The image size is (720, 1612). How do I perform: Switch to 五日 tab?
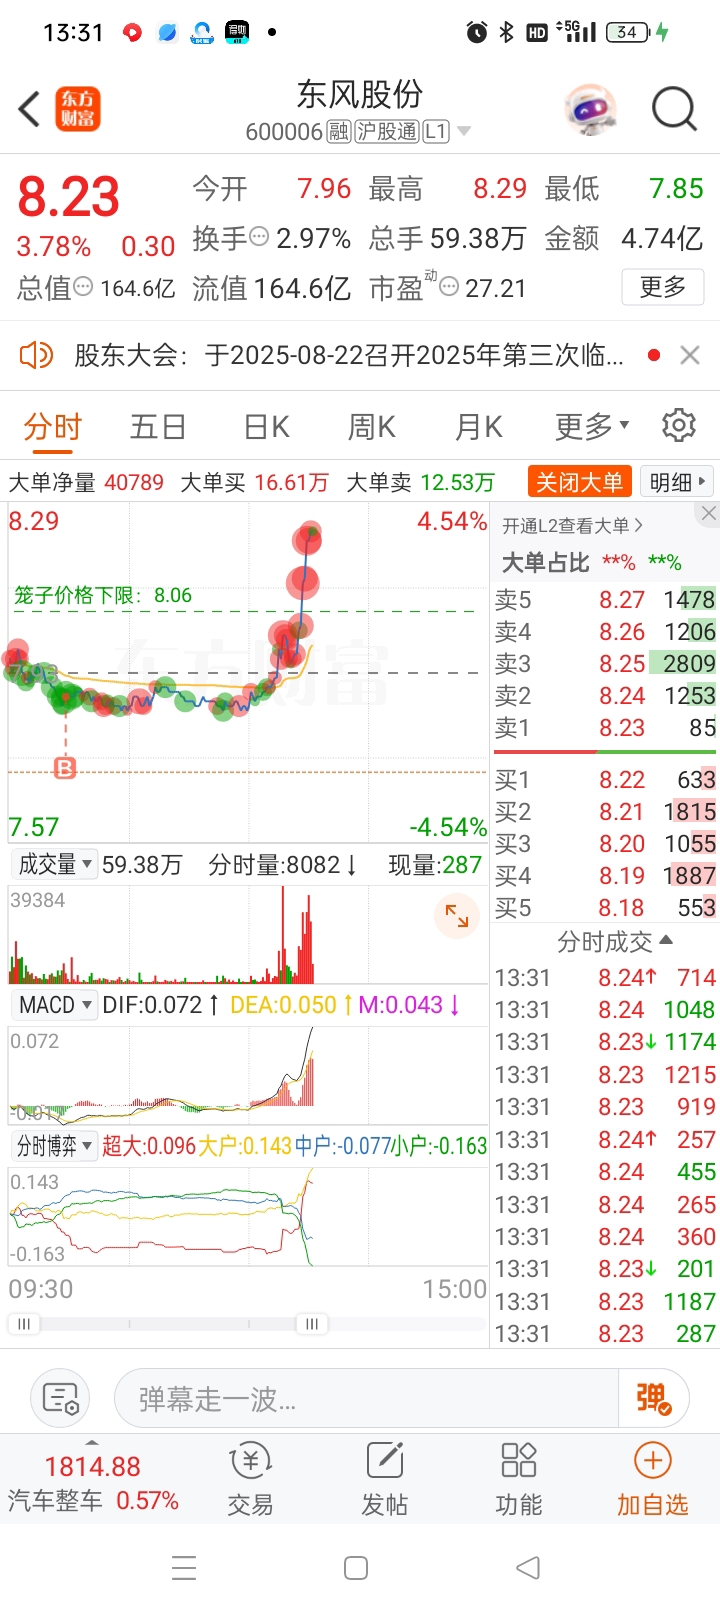[158, 427]
